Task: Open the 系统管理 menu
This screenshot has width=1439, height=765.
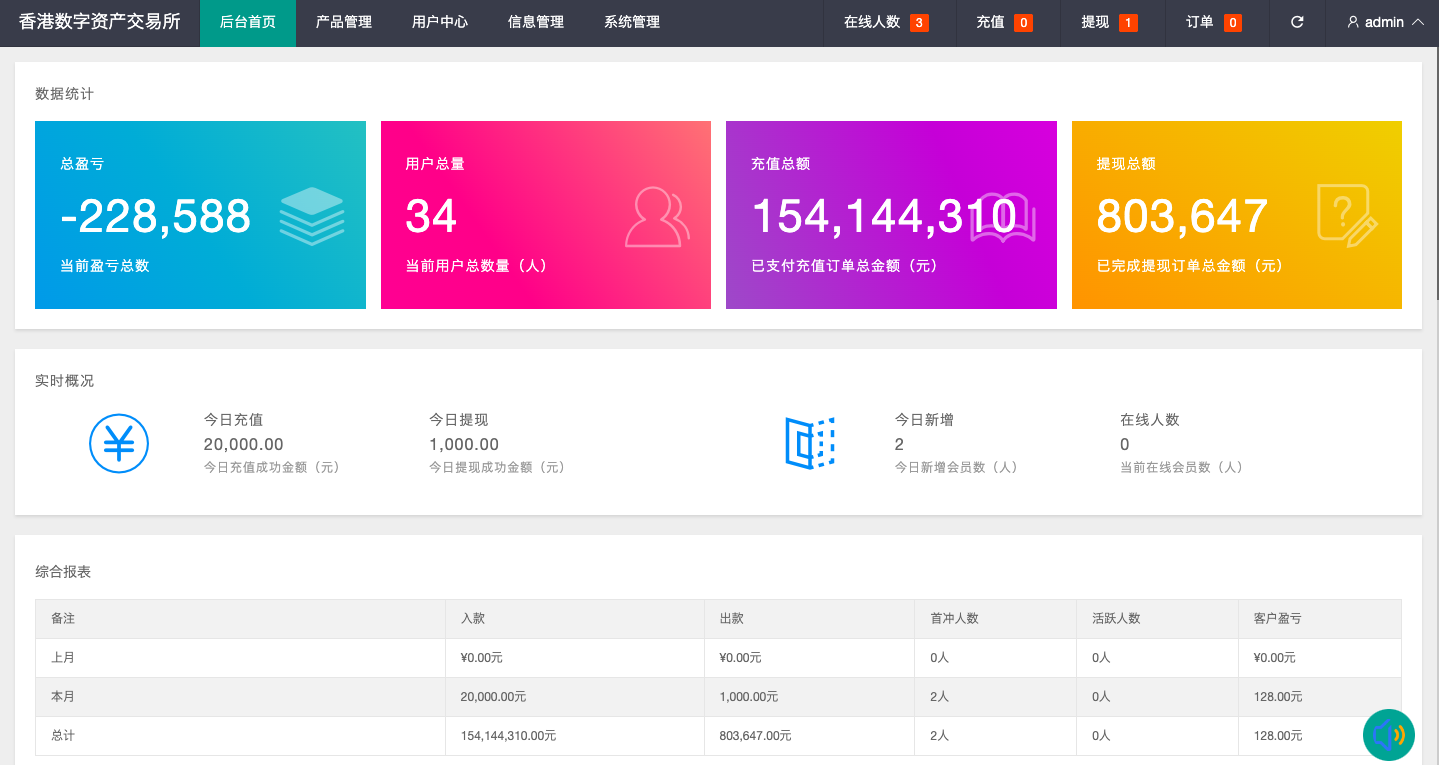Action: [x=631, y=22]
